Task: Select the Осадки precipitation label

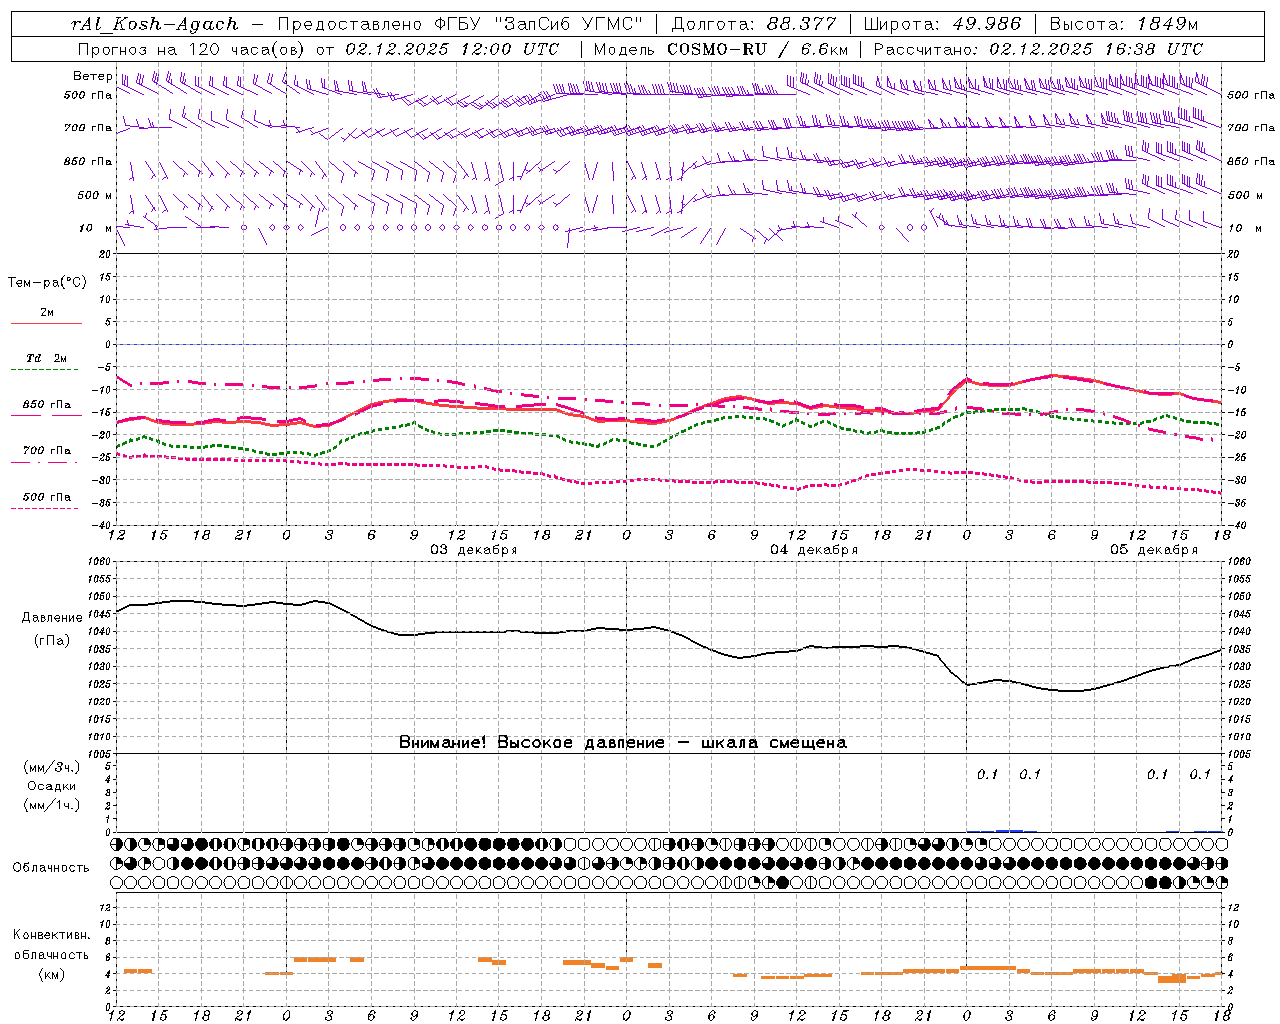Action: coord(52,786)
